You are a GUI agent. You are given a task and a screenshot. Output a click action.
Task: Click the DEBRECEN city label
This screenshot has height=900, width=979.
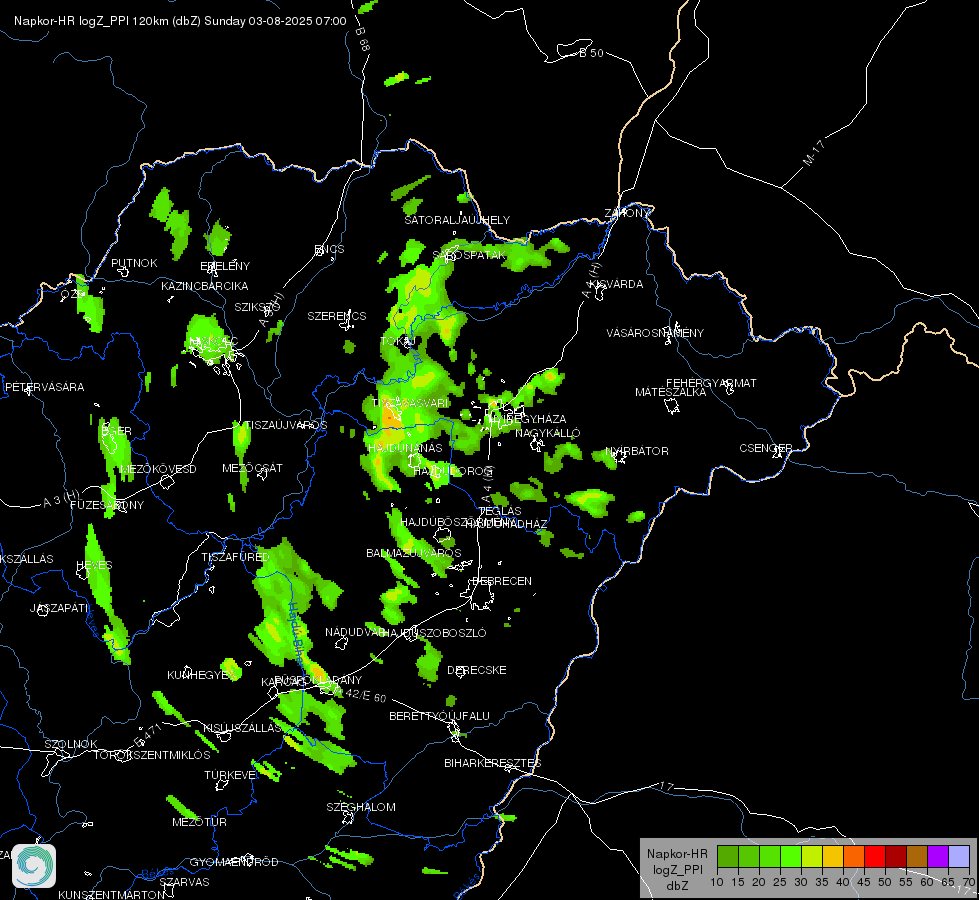(x=502, y=581)
